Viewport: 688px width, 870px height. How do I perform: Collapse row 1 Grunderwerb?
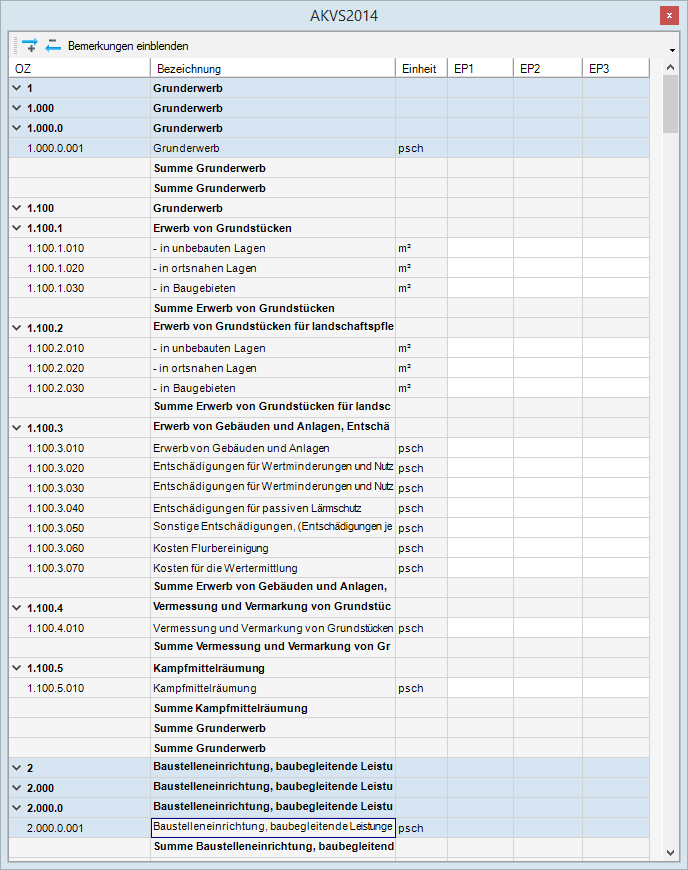(x=17, y=88)
